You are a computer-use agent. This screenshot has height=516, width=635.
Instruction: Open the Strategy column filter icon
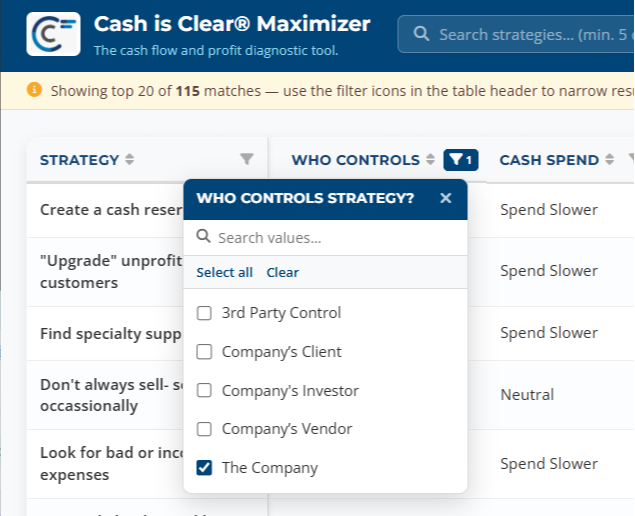(x=247, y=159)
